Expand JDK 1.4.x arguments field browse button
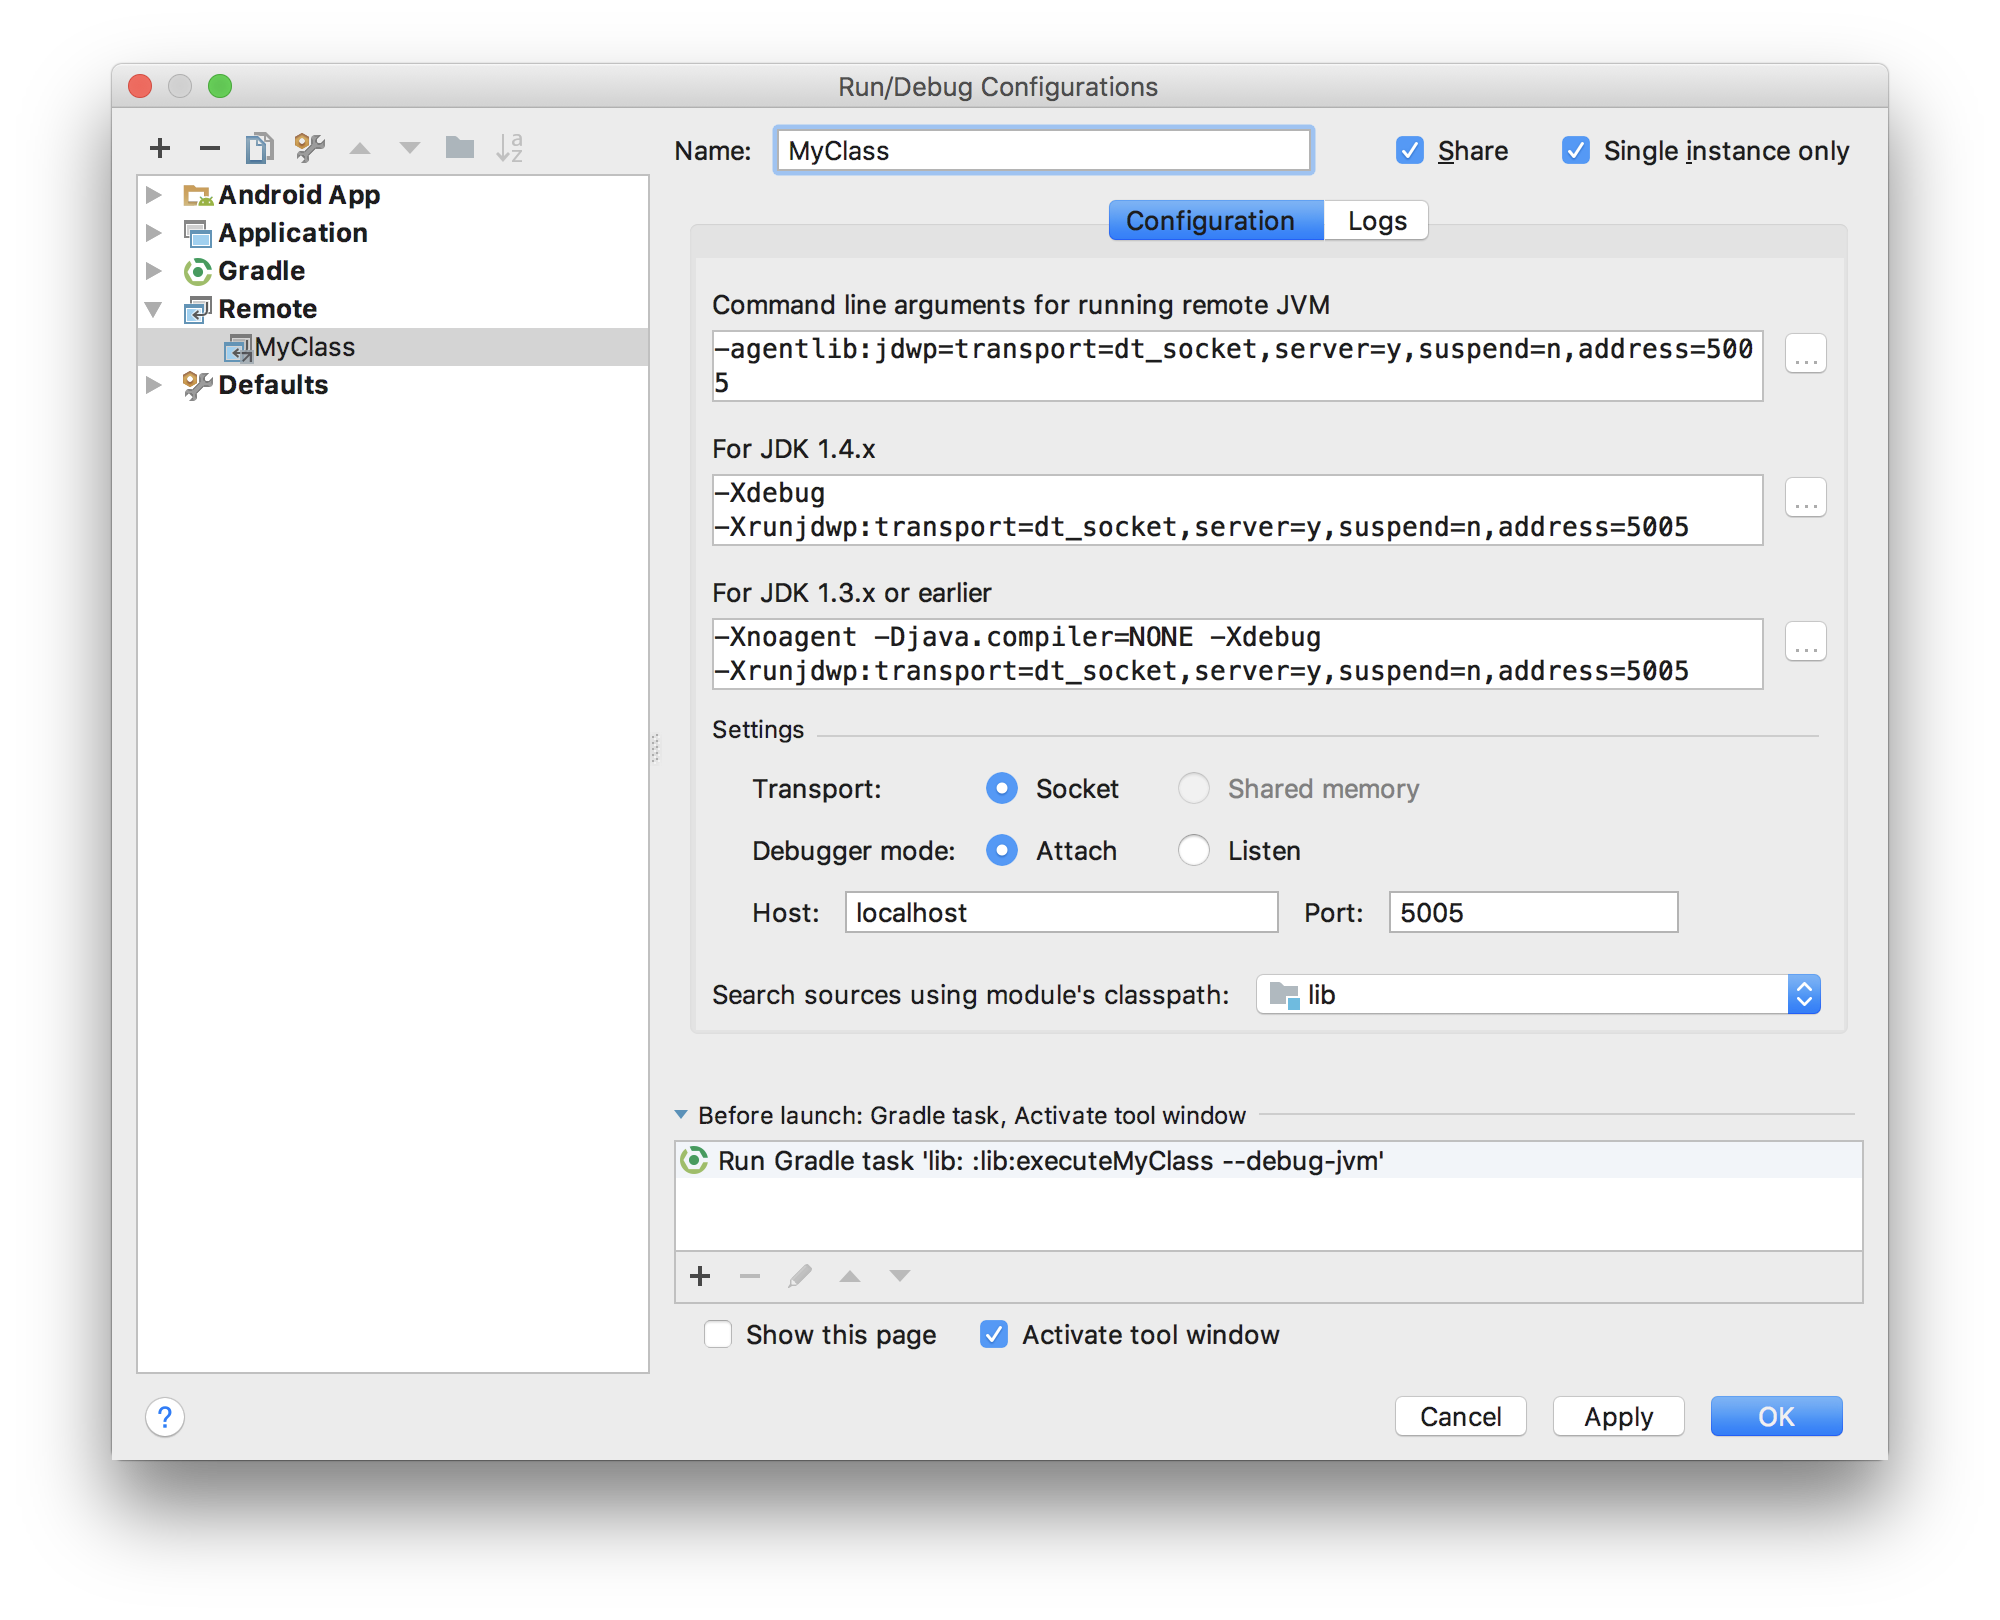Viewport: 2000px width, 1620px height. click(1806, 497)
